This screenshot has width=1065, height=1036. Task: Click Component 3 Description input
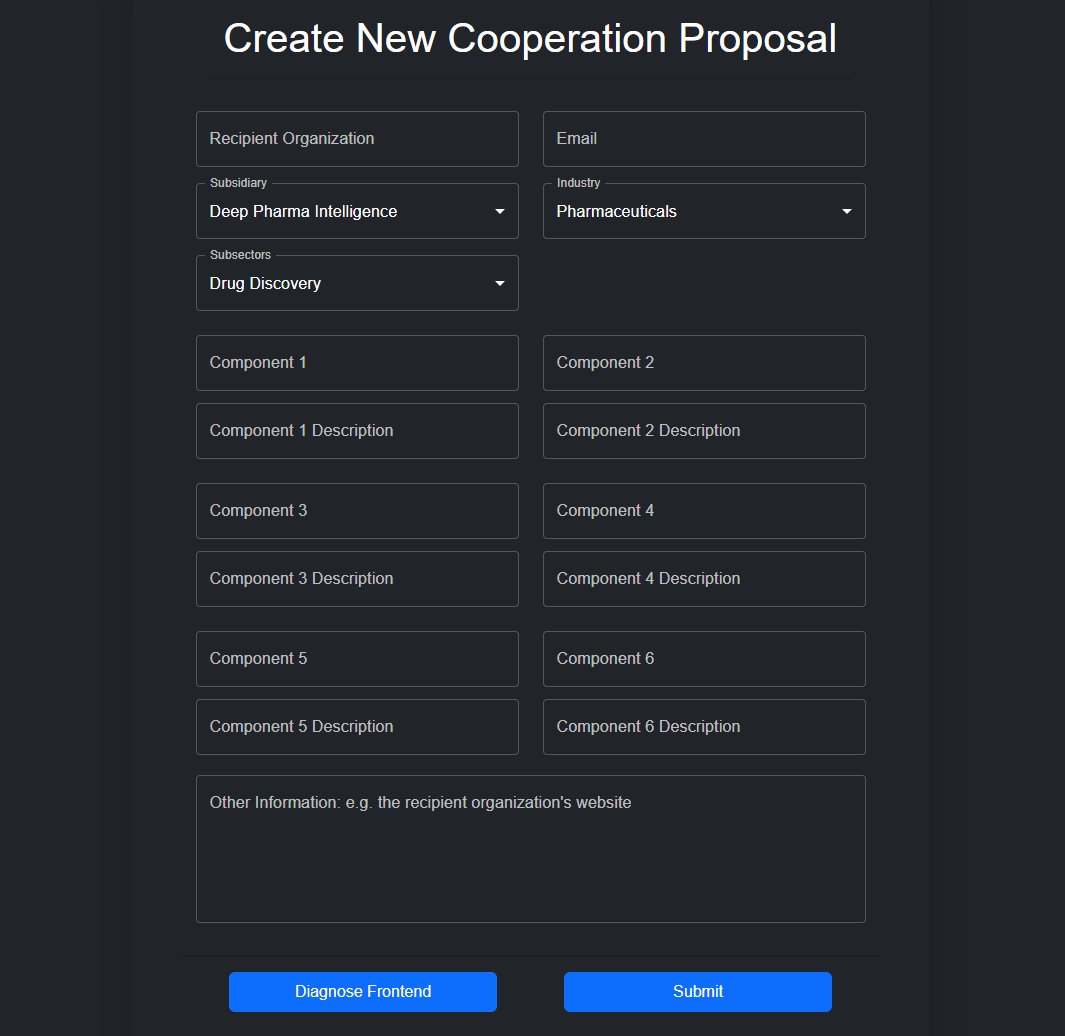[x=357, y=579]
